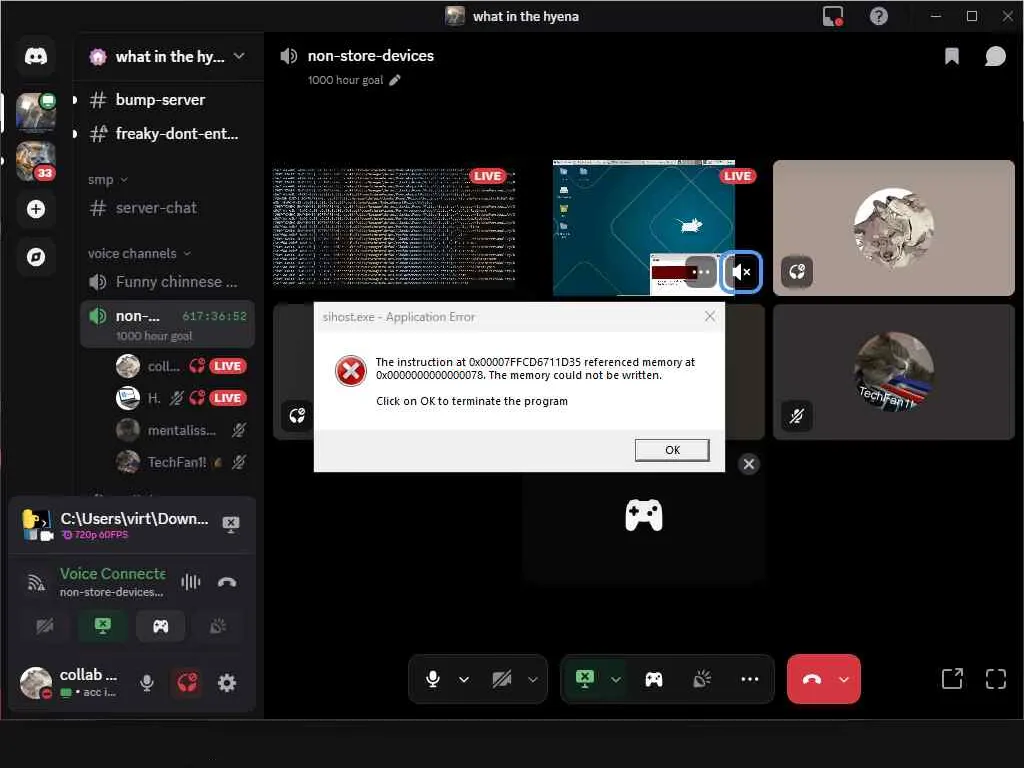Open server dropdown 'what in the hy...'
Viewport: 1024px width, 768px height.
point(168,57)
